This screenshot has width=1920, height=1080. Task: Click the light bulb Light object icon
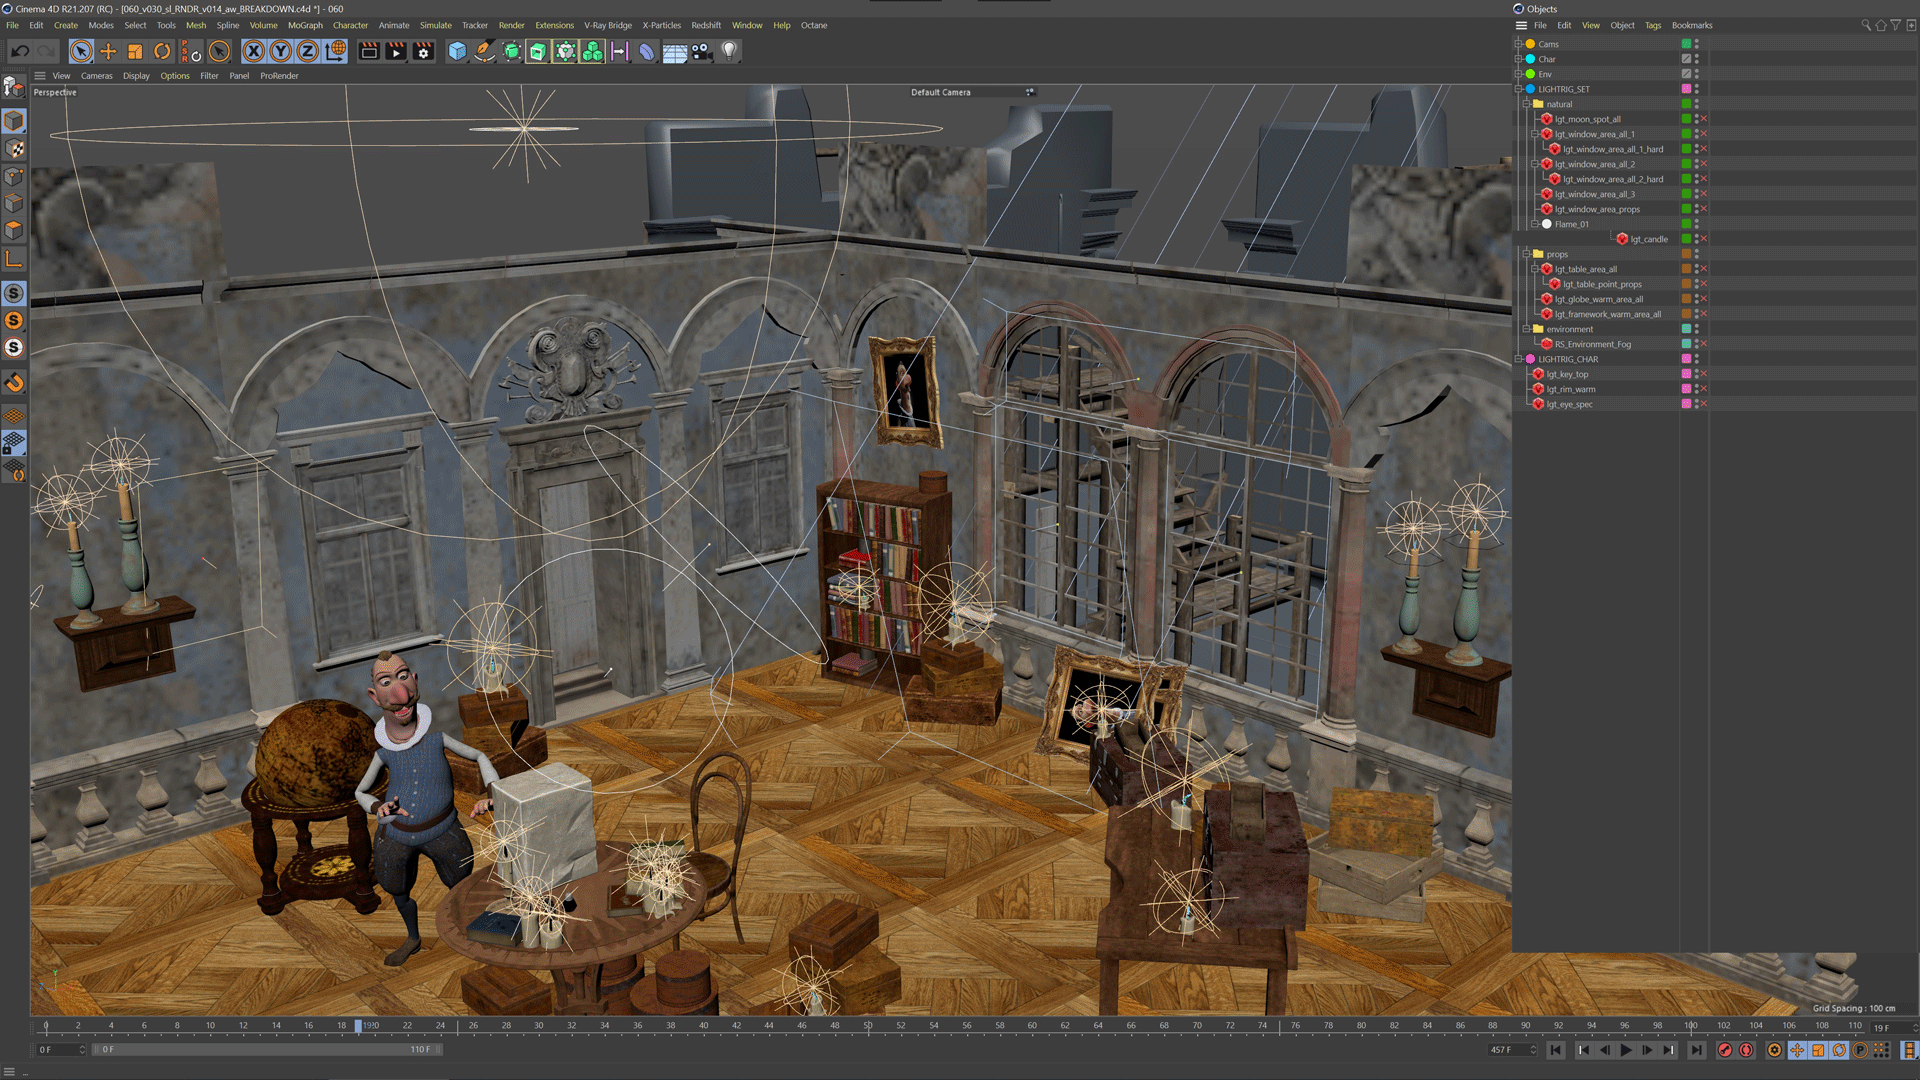[729, 51]
